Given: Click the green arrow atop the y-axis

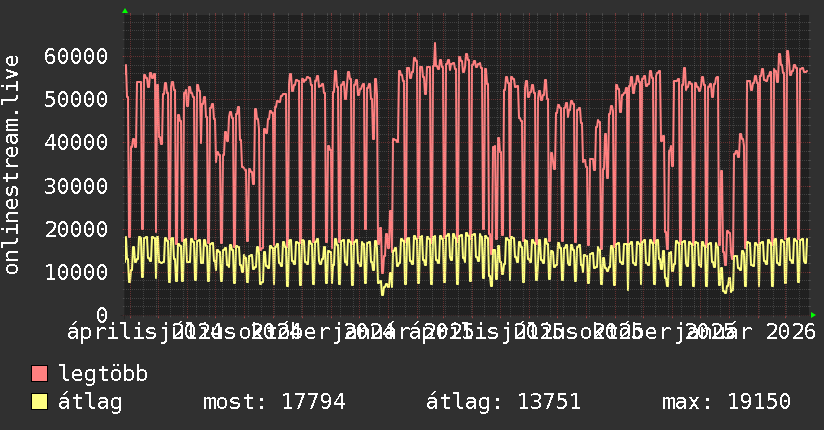Looking at the screenshot, I should tap(124, 11).
